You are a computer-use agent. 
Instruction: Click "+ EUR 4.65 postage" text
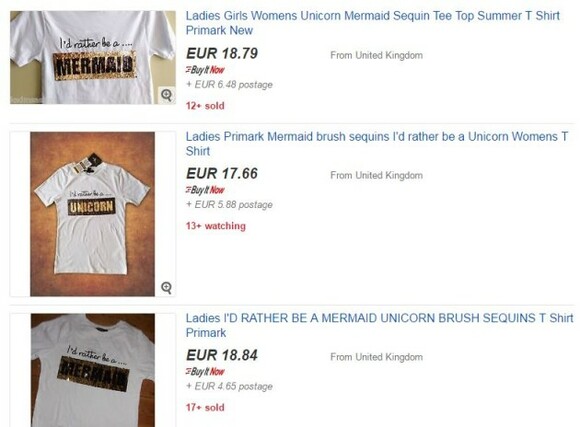(229, 386)
